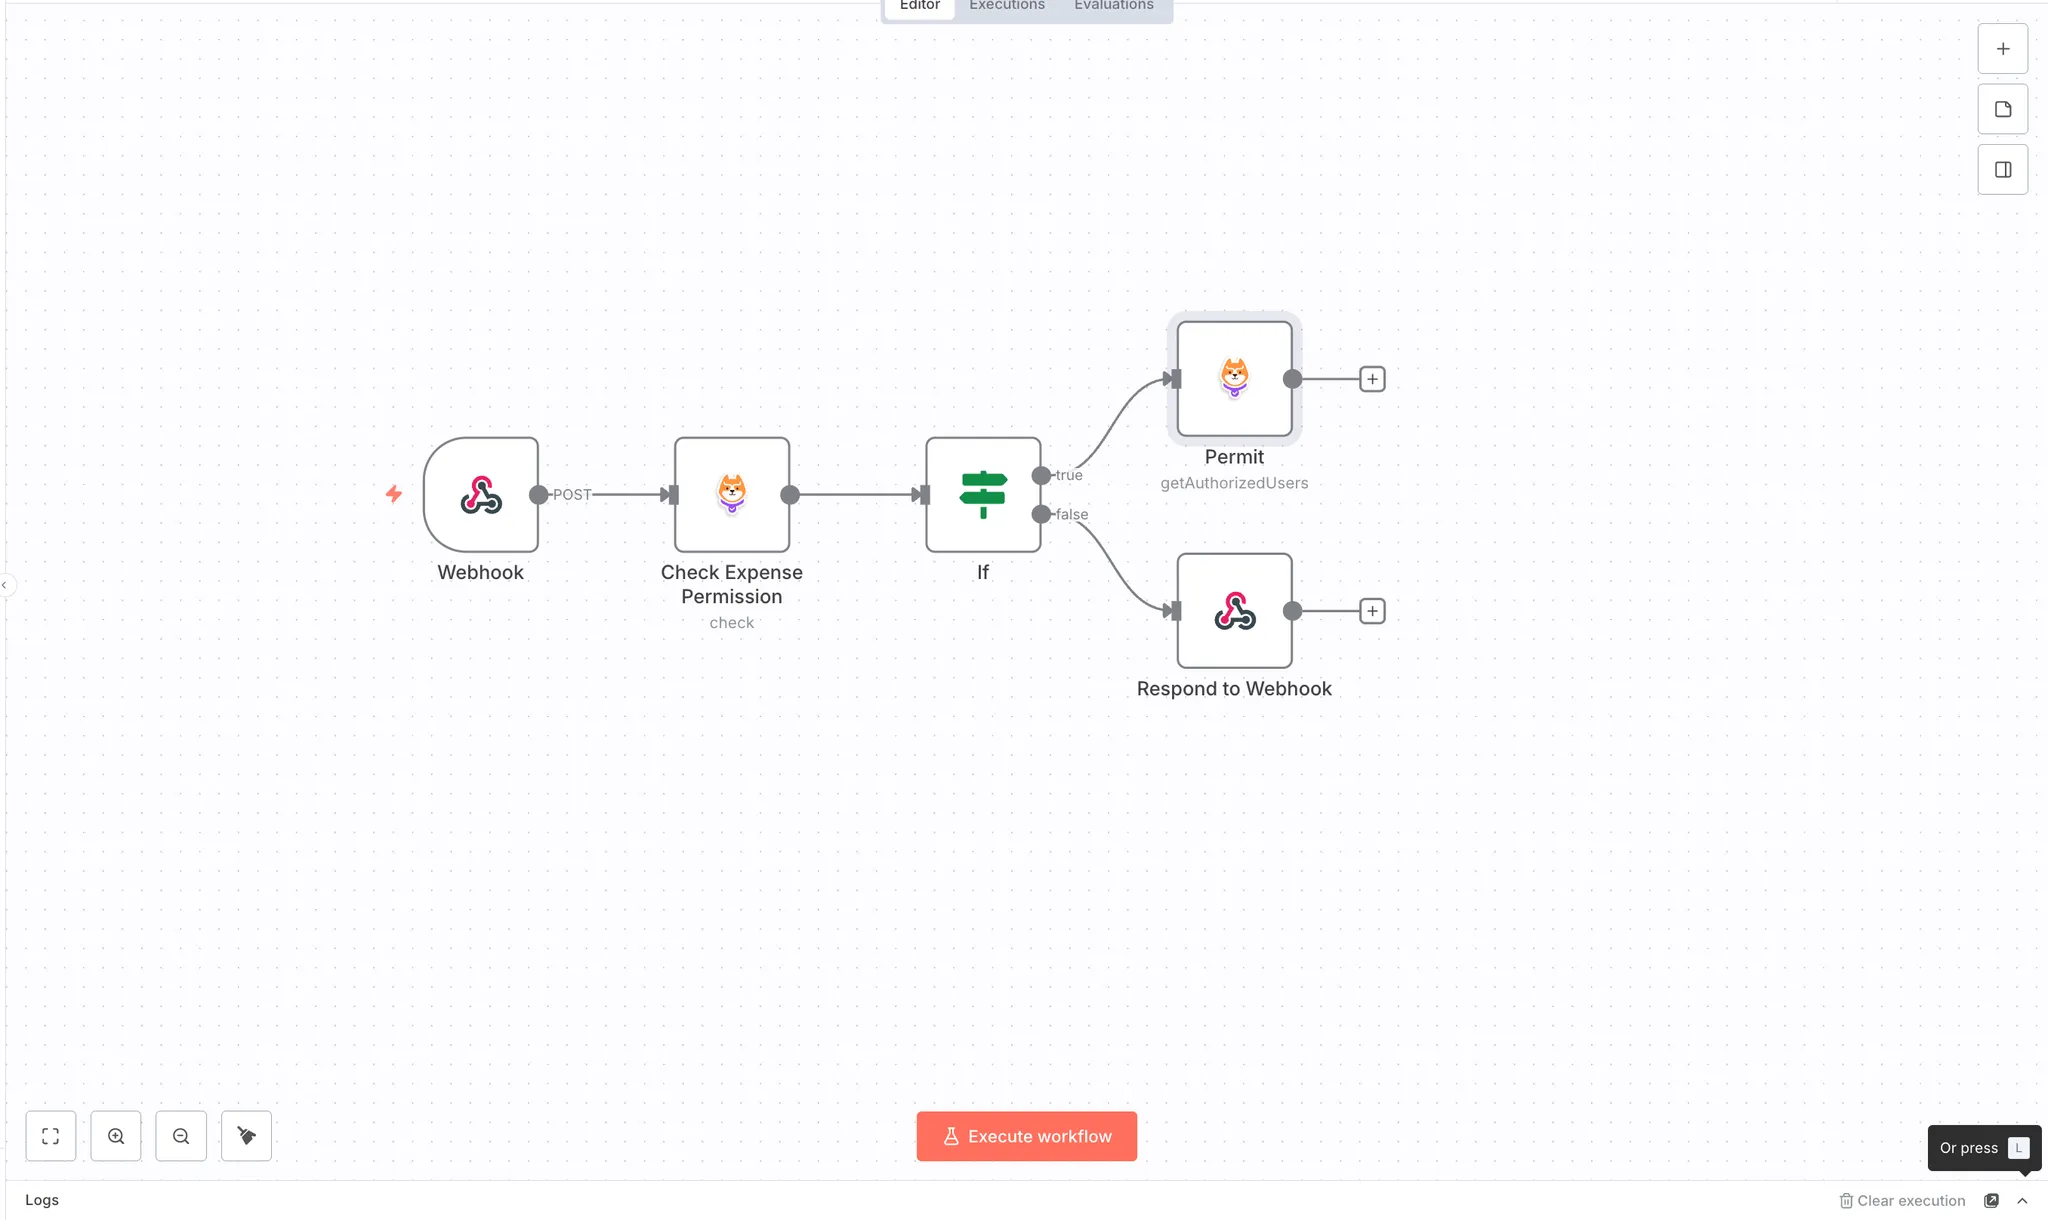Screen dimensions: 2048x1220
Task: Open add node plus button top-right
Action: 2002,49
